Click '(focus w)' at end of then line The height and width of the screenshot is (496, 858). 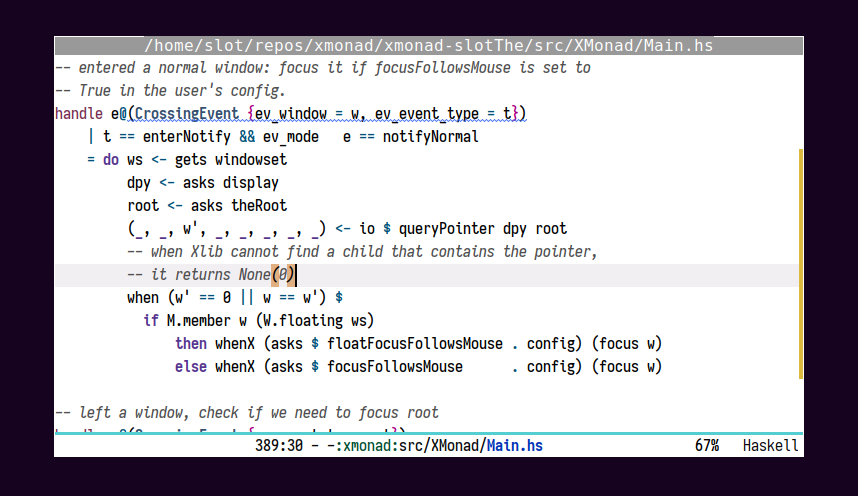(627, 344)
